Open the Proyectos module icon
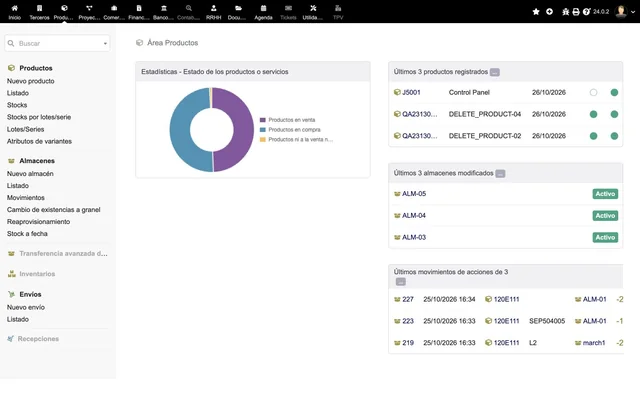The image size is (640, 400). click(x=89, y=8)
